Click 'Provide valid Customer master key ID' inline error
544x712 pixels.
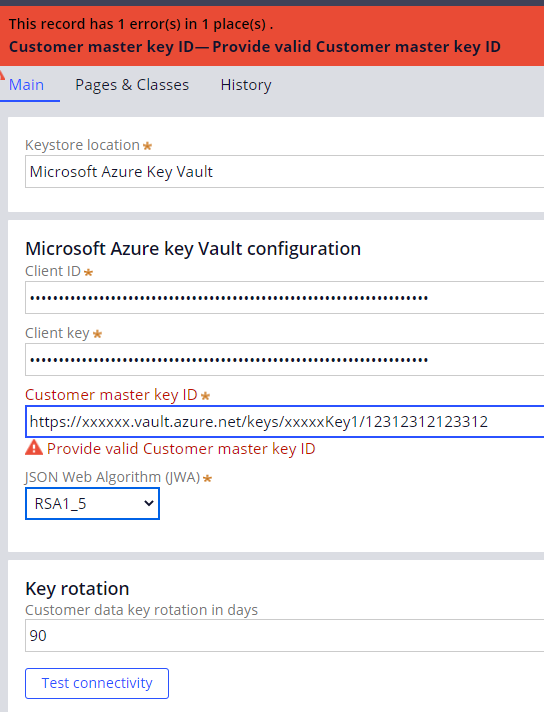(181, 449)
